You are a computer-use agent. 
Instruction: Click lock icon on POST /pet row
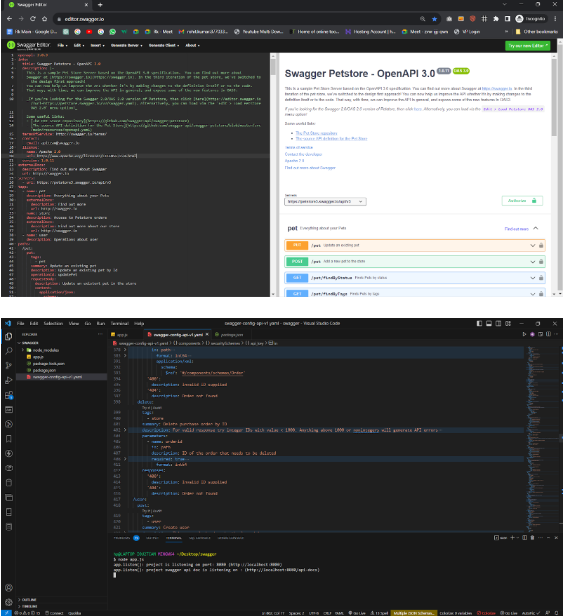541,262
